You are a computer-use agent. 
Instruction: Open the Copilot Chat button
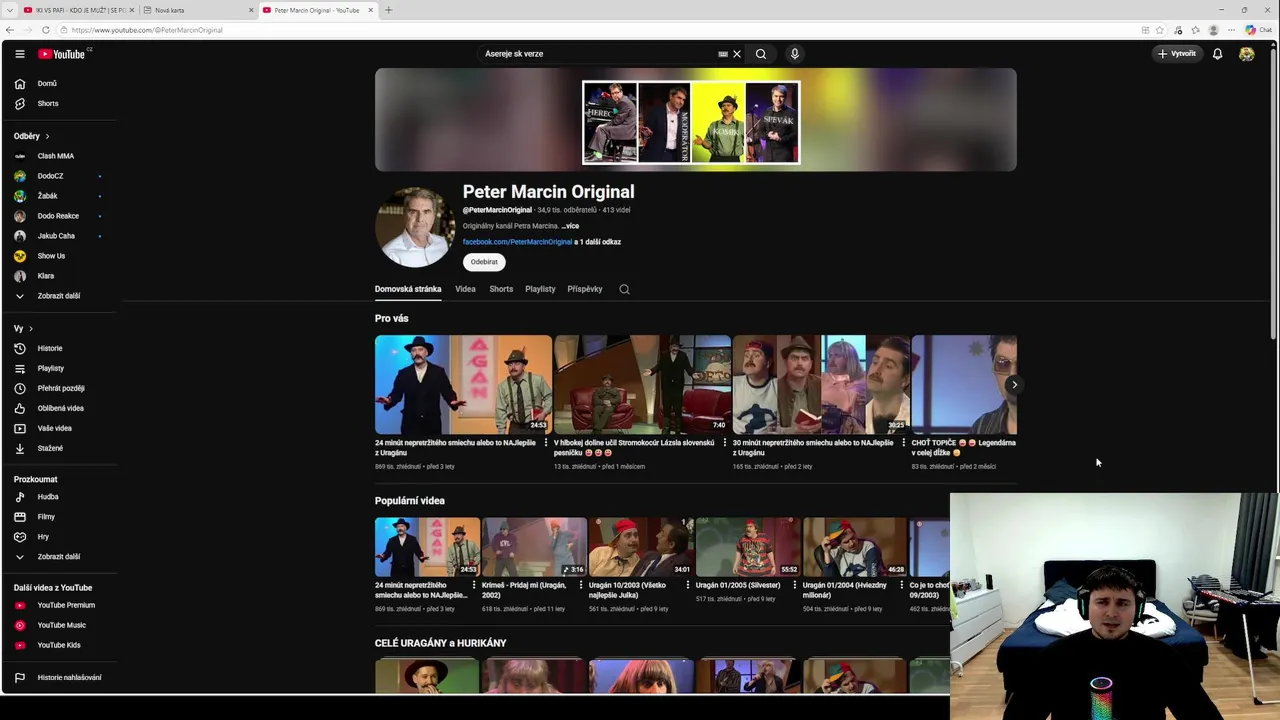point(1257,30)
